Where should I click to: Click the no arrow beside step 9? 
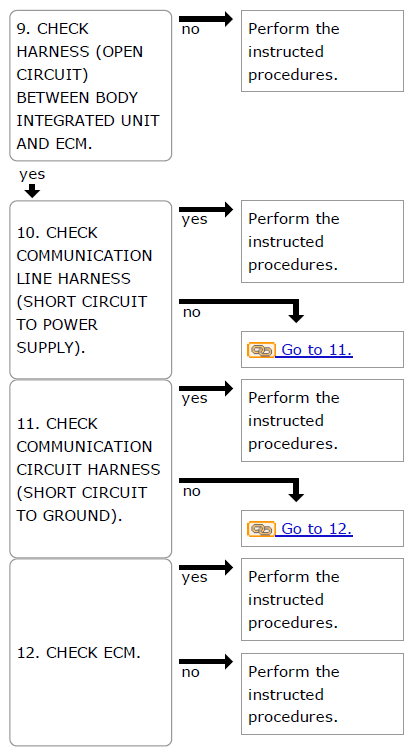pyautogui.click(x=206, y=19)
